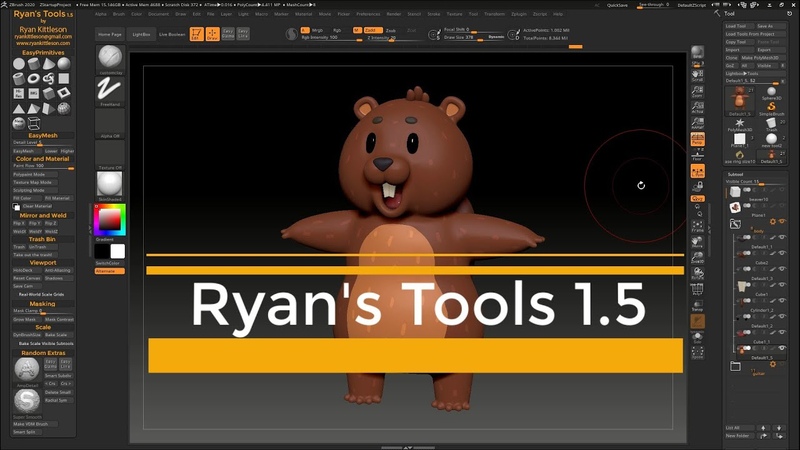Image resolution: width=800 pixels, height=450 pixels.
Task: Toggle Draw mode button
Action: [212, 34]
